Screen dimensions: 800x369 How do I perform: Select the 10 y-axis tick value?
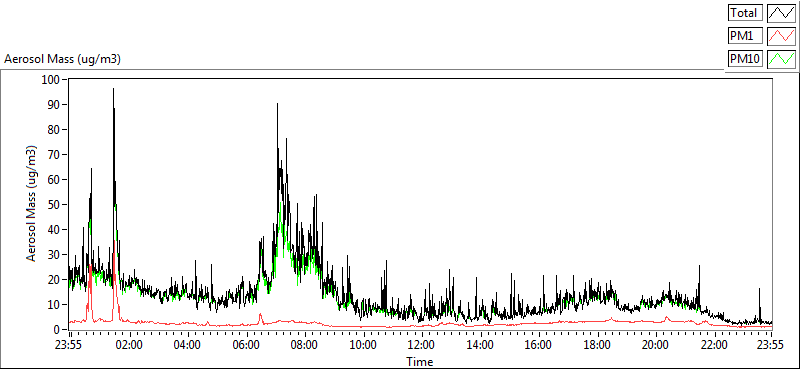pyautogui.click(x=55, y=305)
